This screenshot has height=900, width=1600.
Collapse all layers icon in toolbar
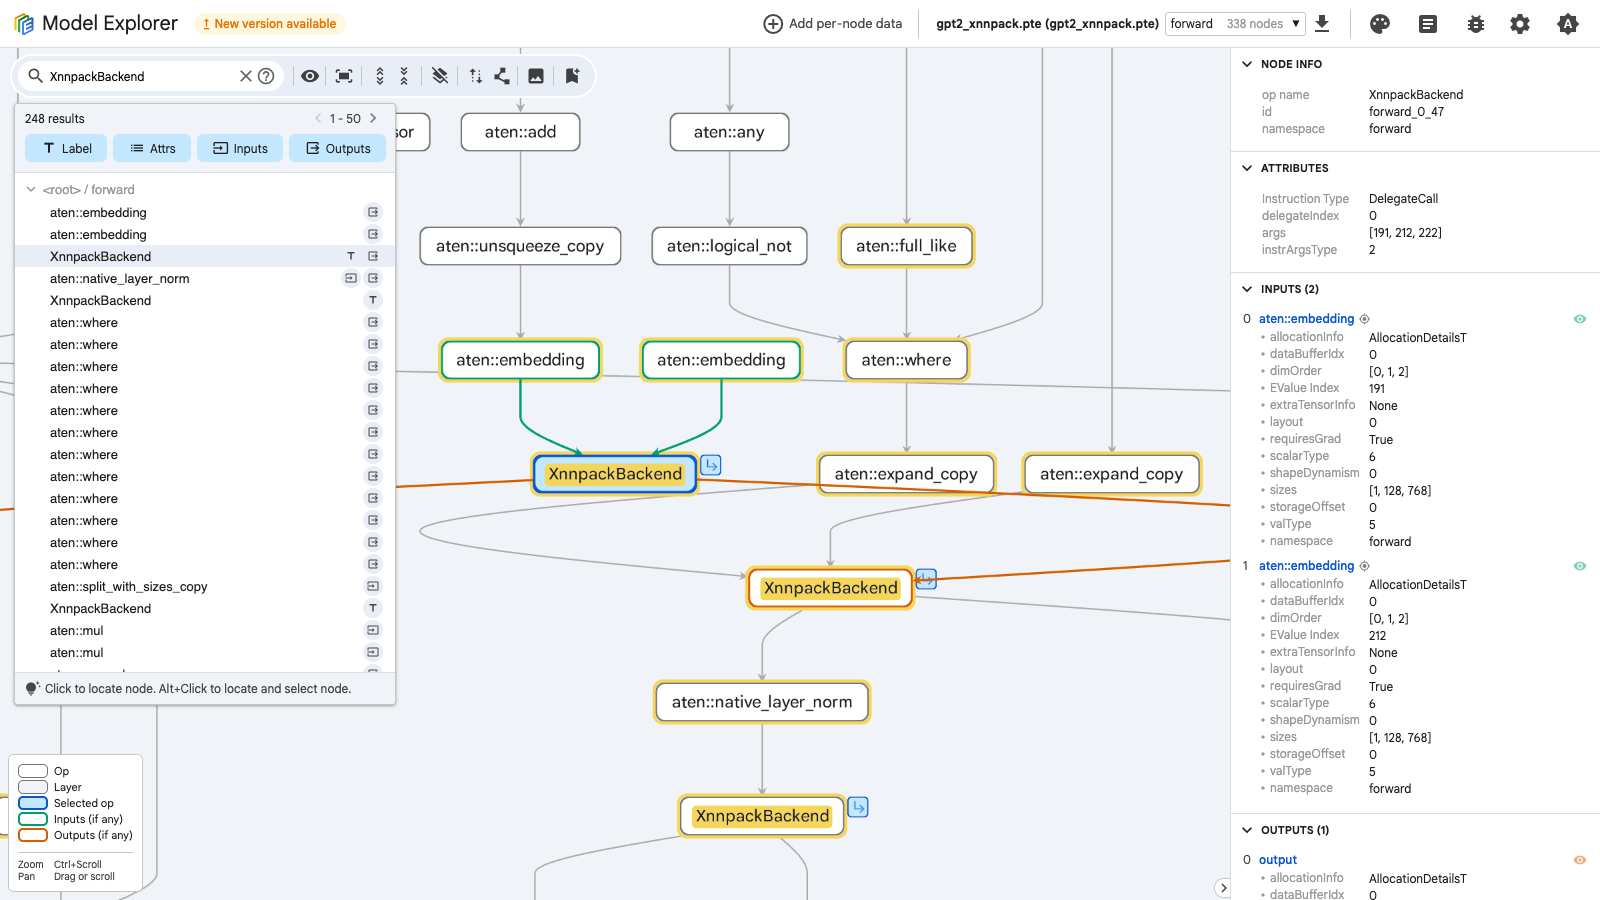[404, 76]
